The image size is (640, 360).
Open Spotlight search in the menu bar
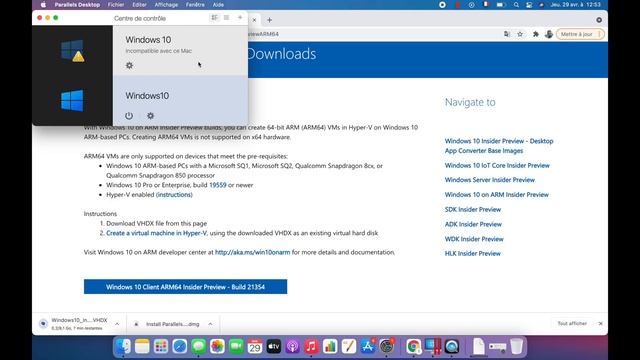(x=516, y=5)
